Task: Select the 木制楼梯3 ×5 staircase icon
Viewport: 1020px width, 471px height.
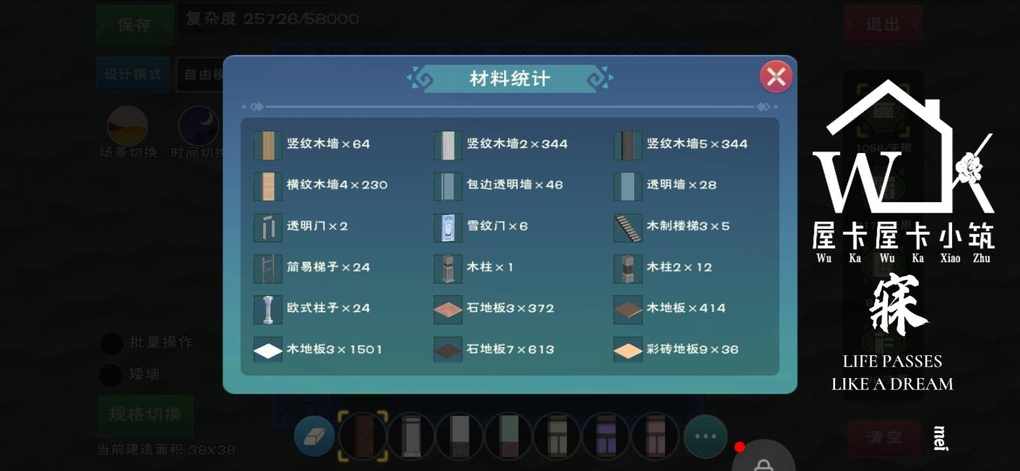Action: click(x=628, y=227)
